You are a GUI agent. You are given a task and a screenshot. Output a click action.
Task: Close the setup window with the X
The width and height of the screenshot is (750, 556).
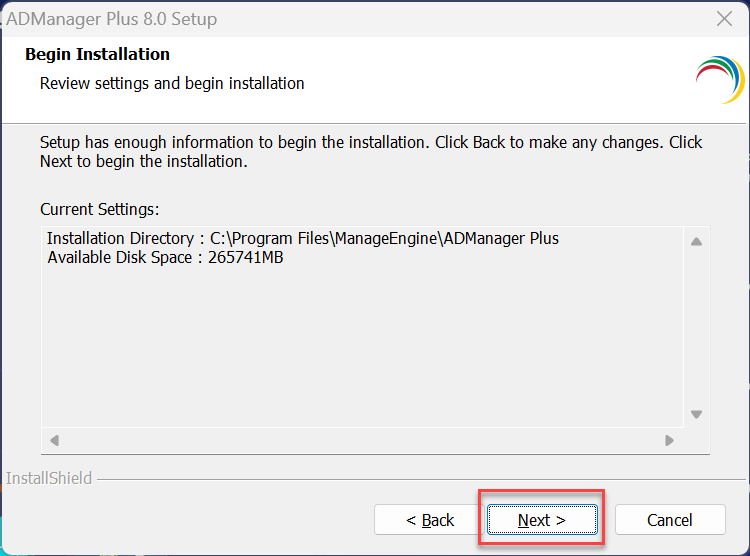point(725,19)
